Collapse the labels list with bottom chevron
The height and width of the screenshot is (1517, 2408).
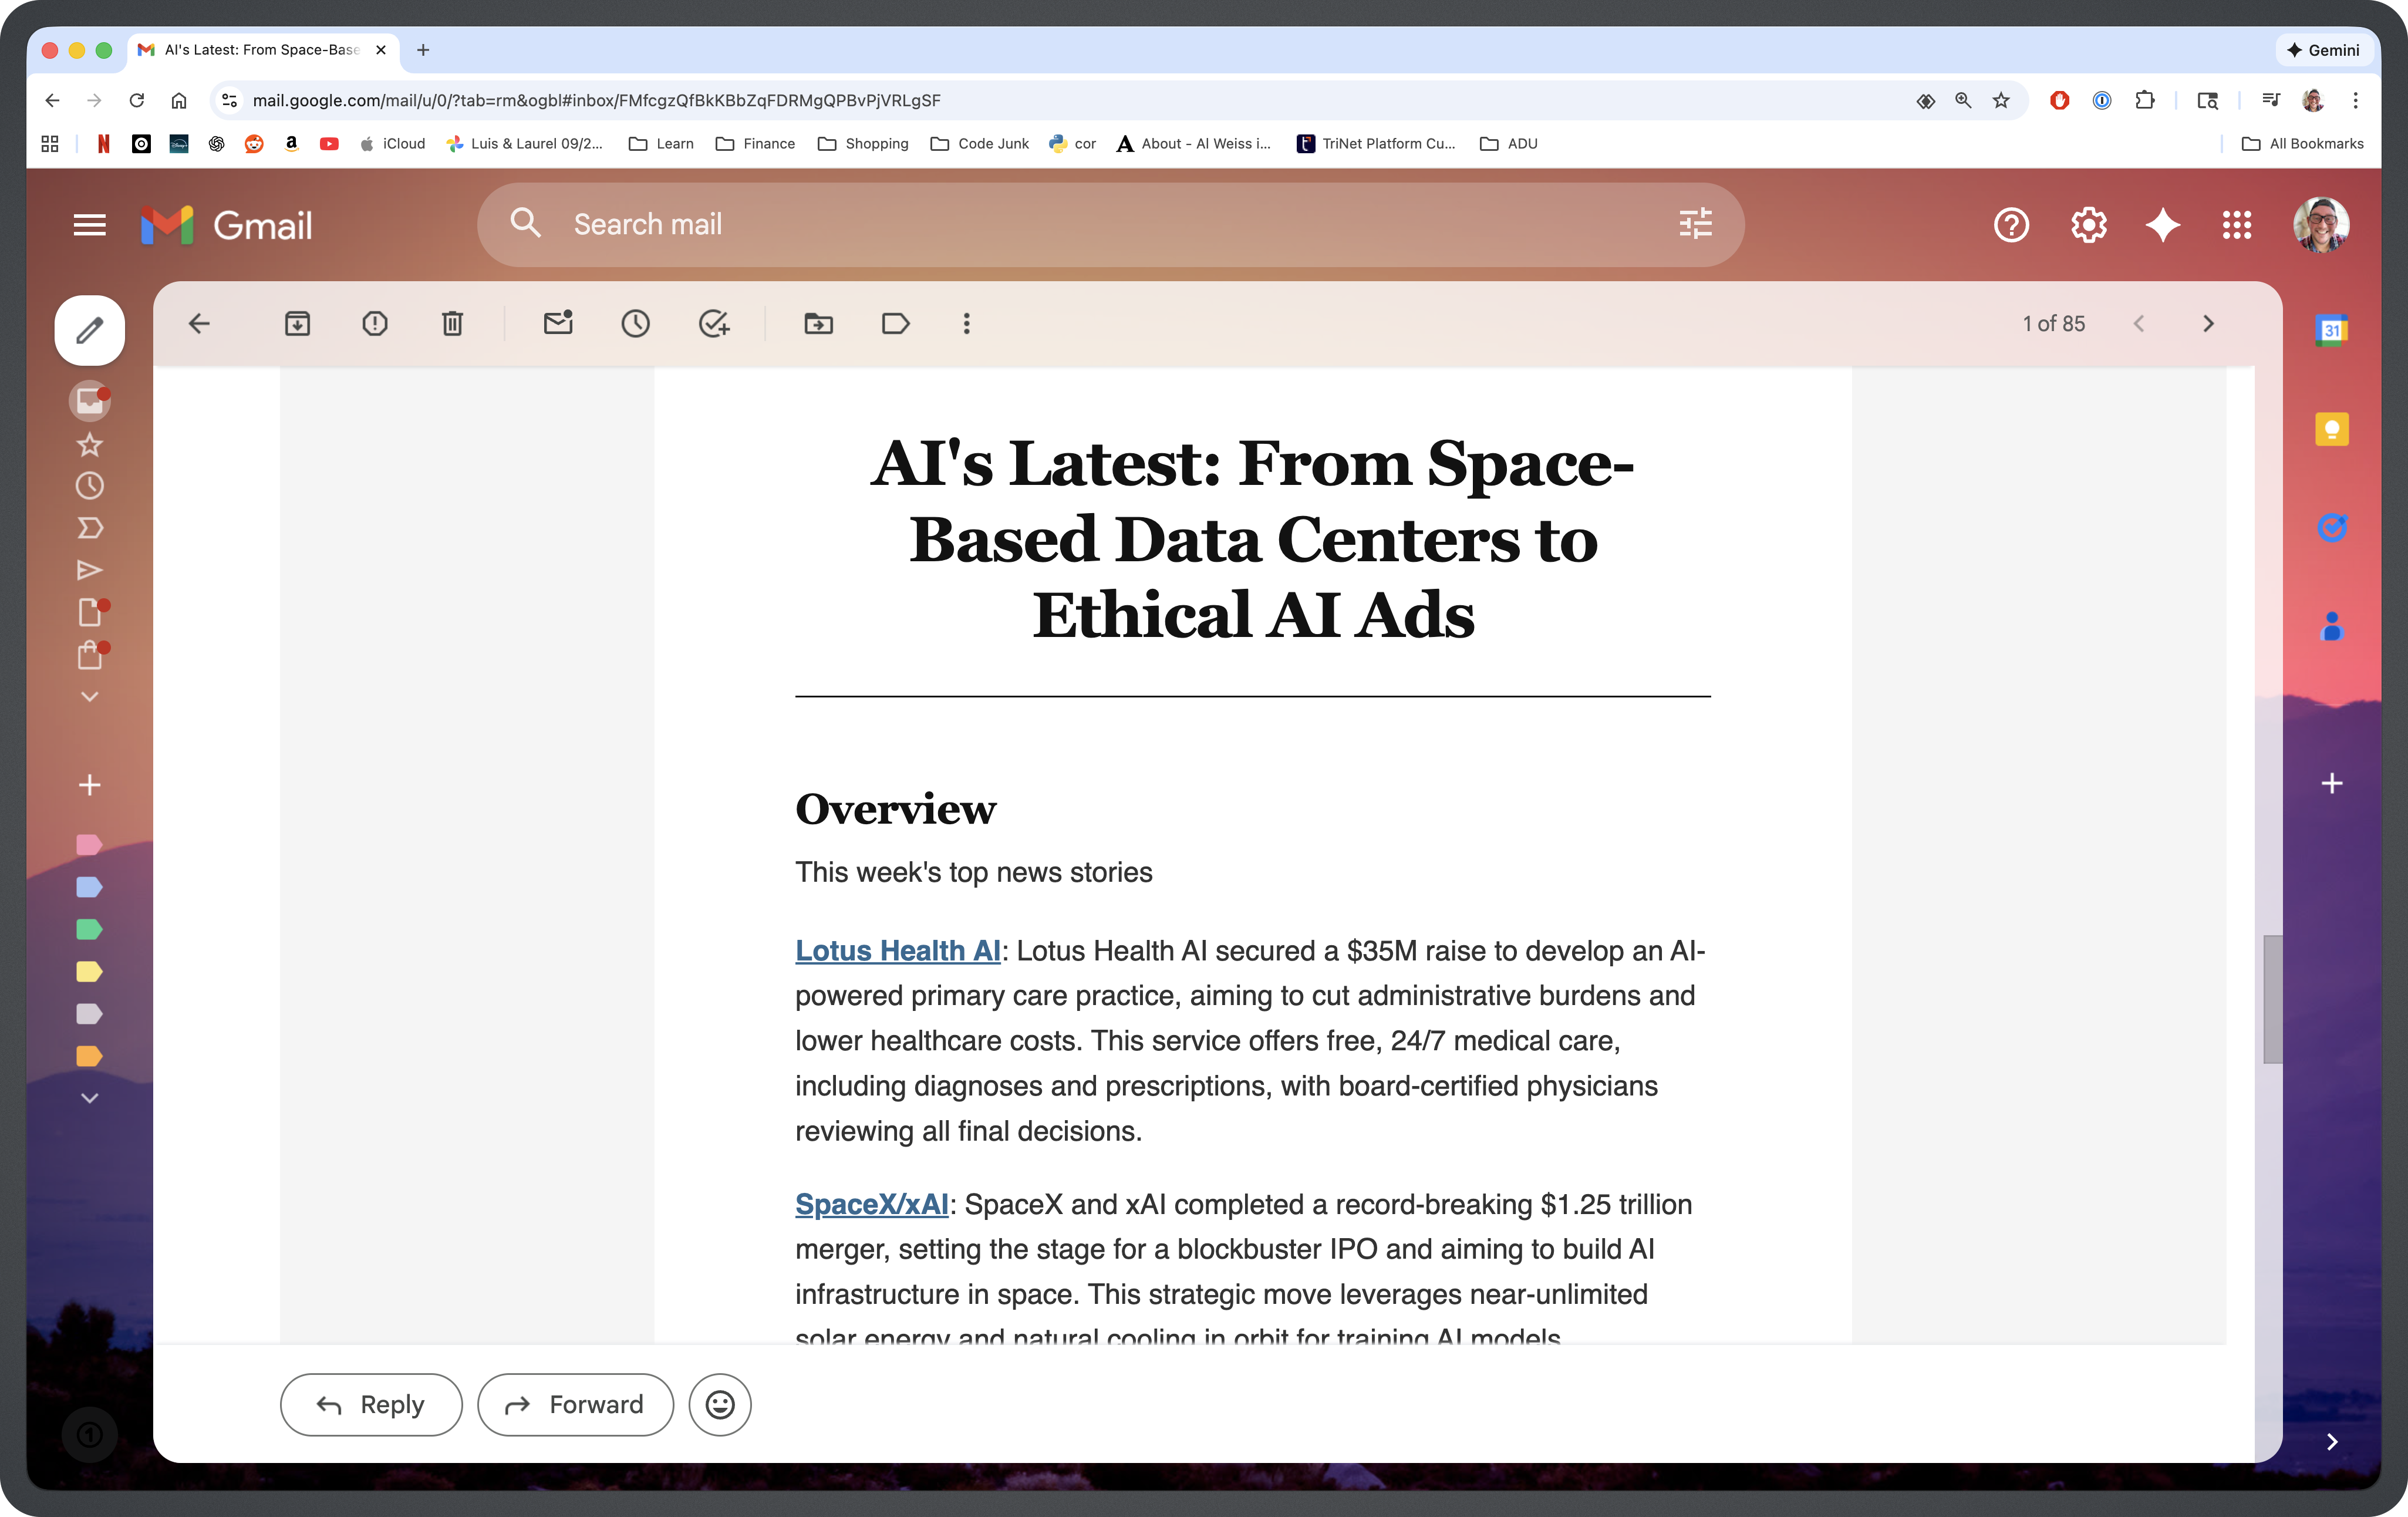point(89,1097)
